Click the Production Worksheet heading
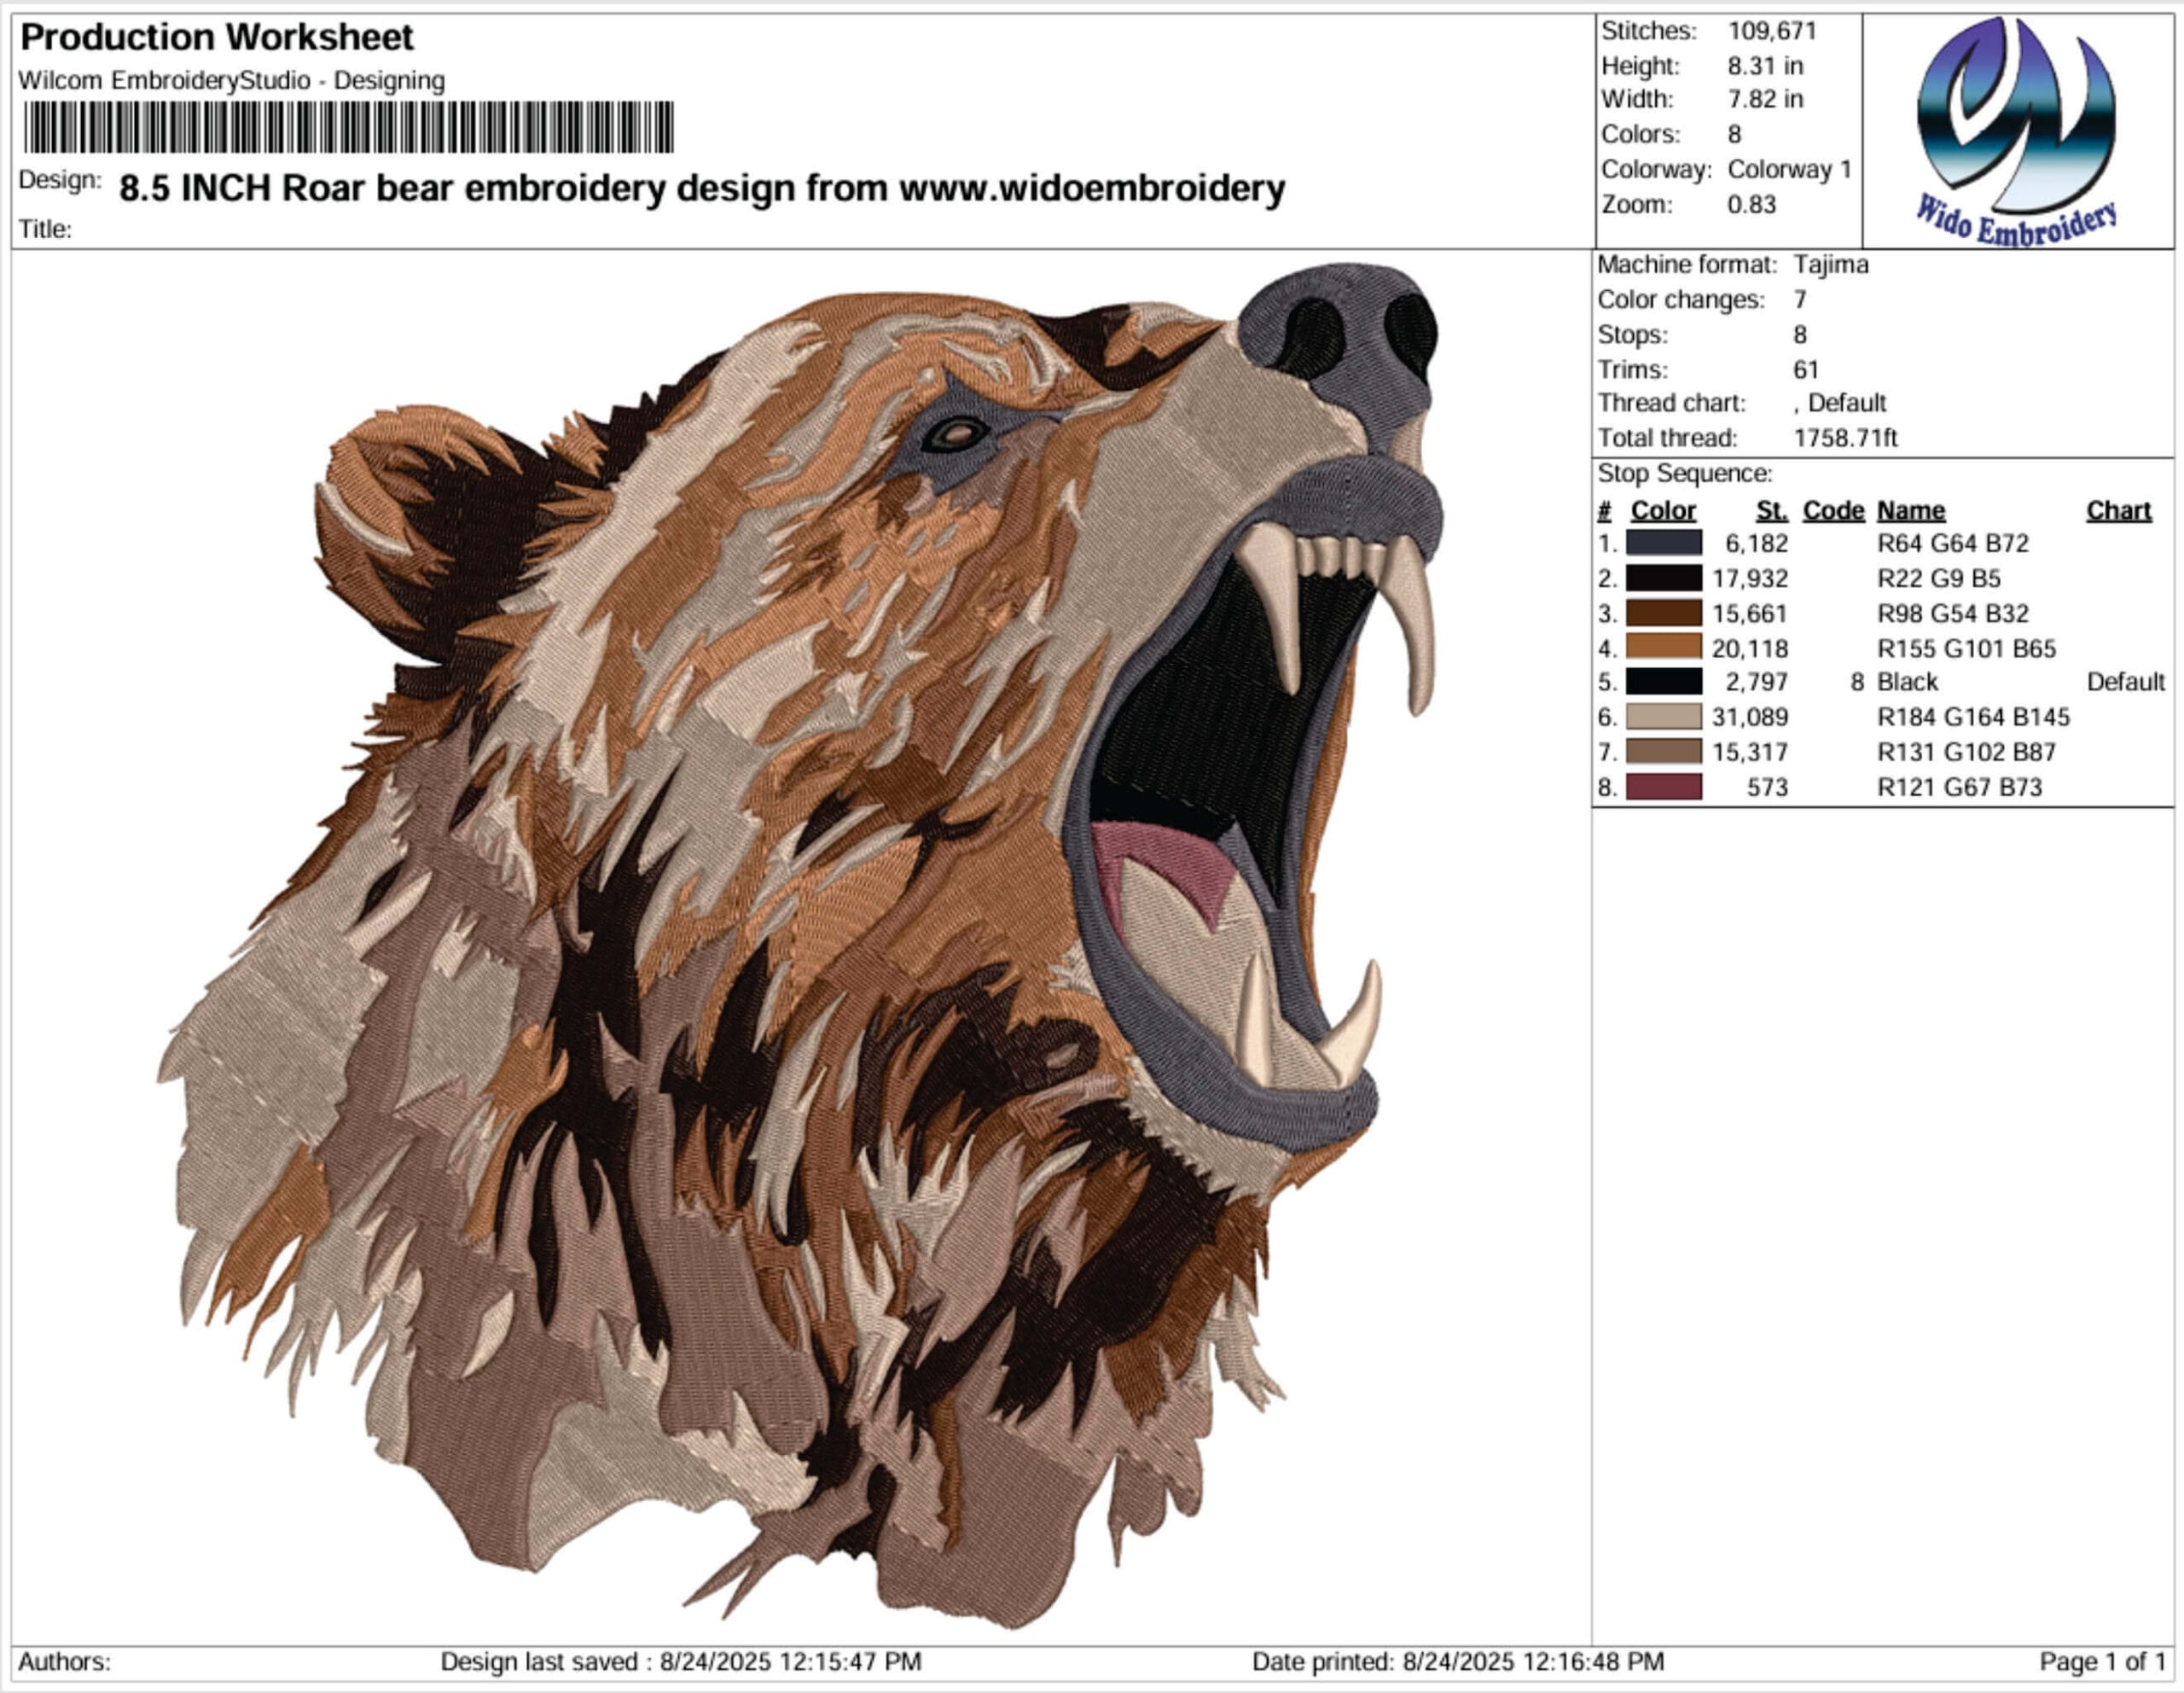 [216, 38]
